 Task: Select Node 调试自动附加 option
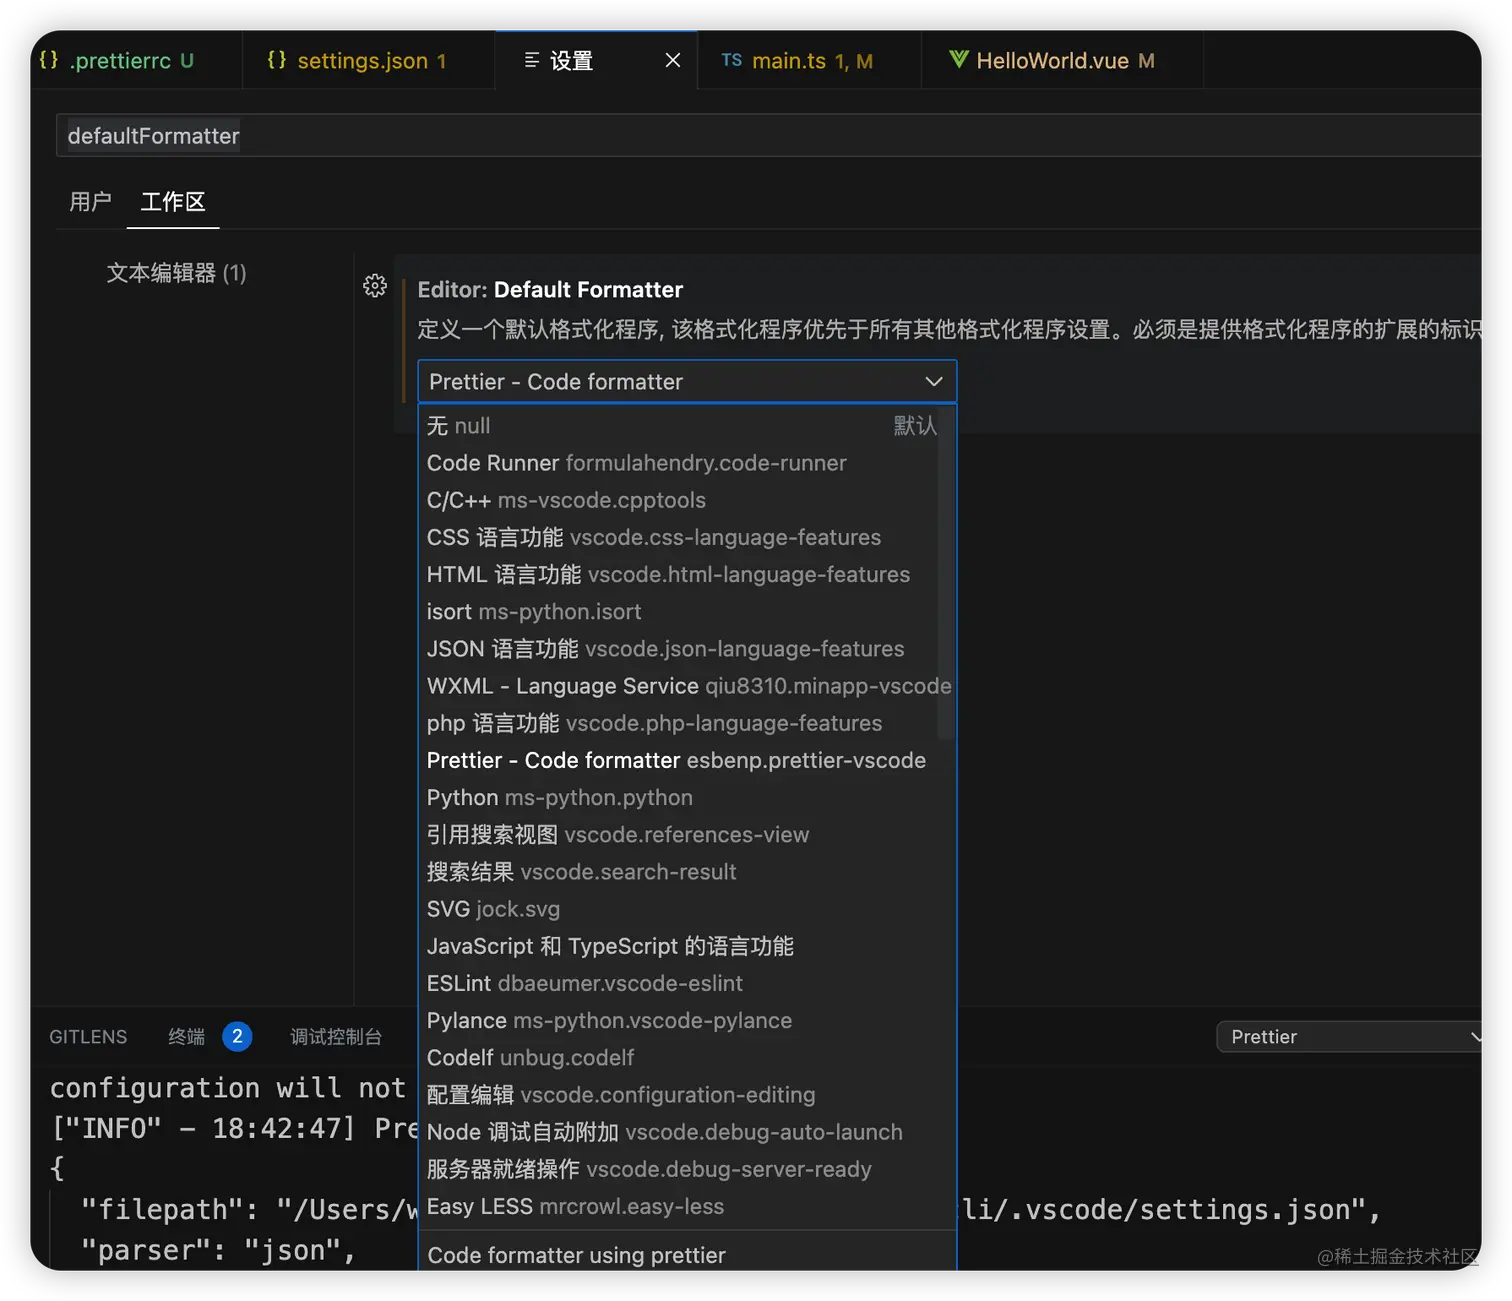pyautogui.click(x=682, y=1132)
